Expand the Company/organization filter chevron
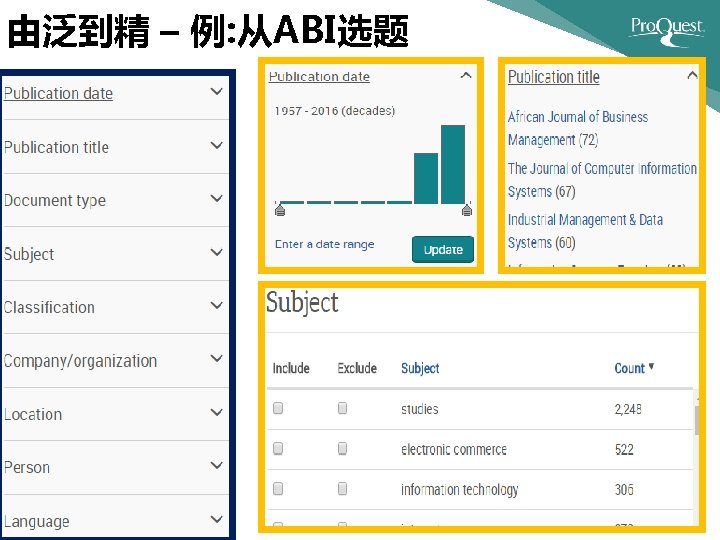 [216, 359]
